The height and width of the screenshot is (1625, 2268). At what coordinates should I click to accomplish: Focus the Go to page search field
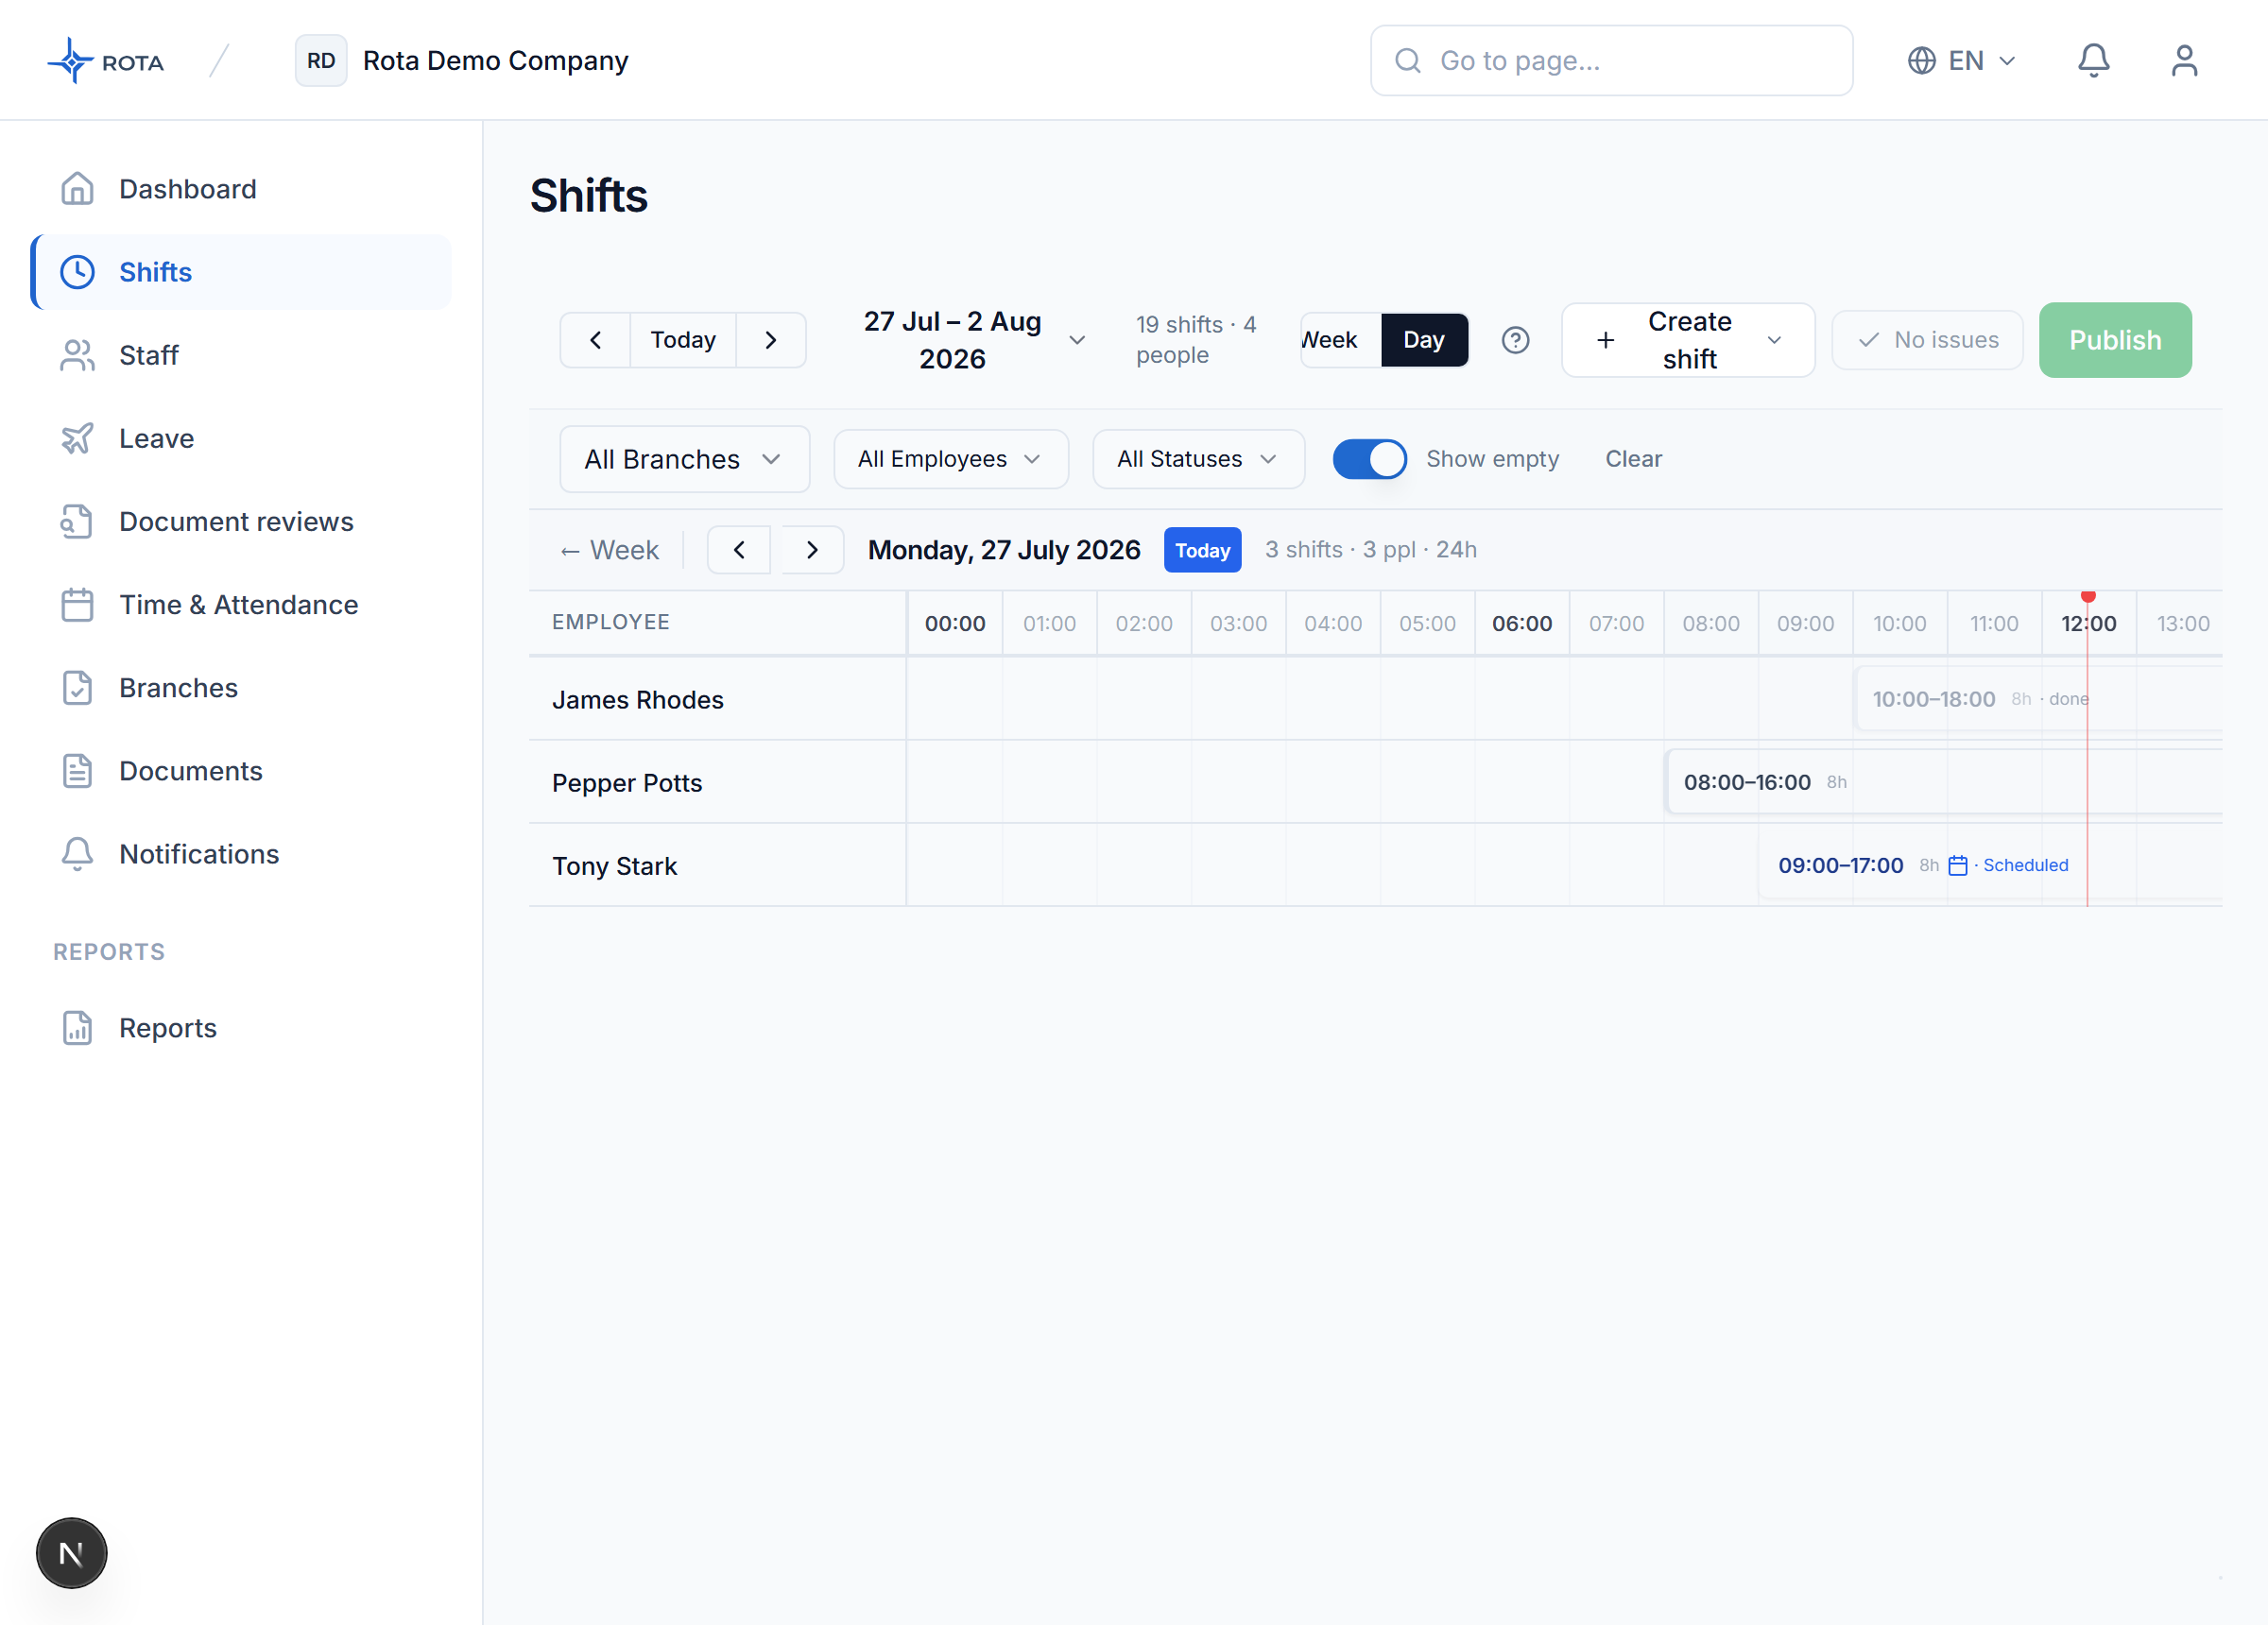click(x=1611, y=61)
